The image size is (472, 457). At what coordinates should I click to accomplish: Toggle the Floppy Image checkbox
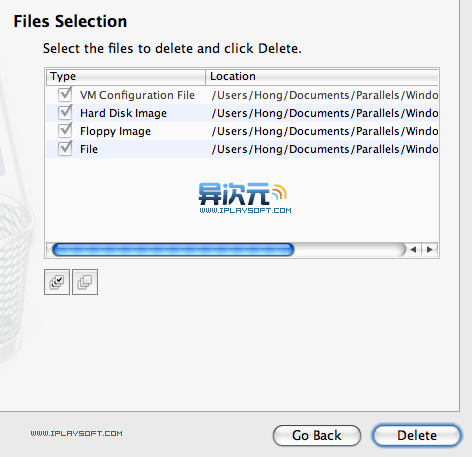pos(65,131)
